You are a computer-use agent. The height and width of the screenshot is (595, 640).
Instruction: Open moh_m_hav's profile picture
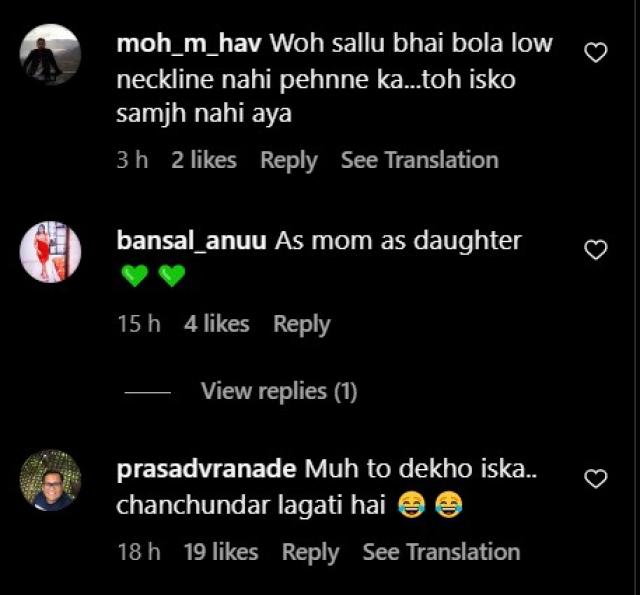tap(50, 54)
